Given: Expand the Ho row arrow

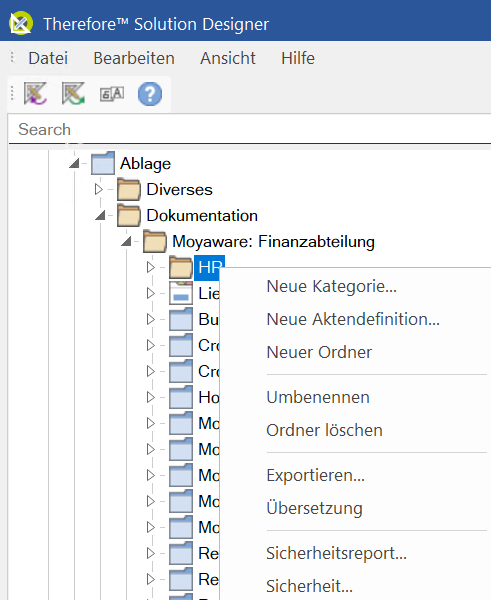Looking at the screenshot, I should [x=151, y=397].
